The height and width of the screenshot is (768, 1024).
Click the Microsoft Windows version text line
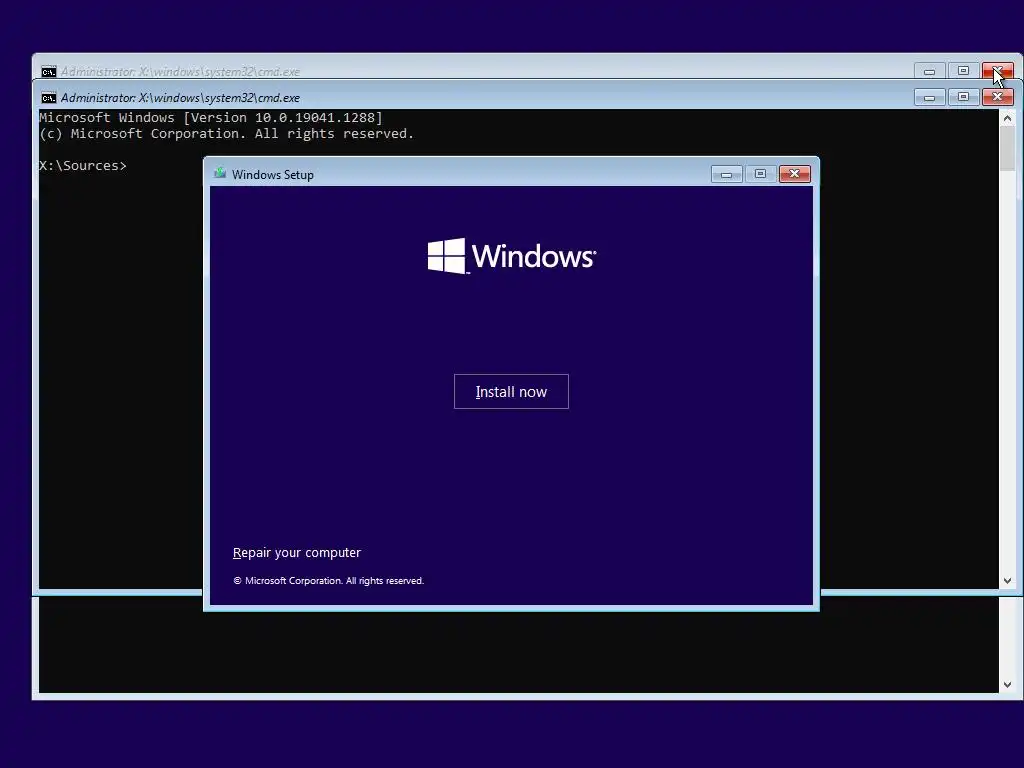[x=211, y=118]
